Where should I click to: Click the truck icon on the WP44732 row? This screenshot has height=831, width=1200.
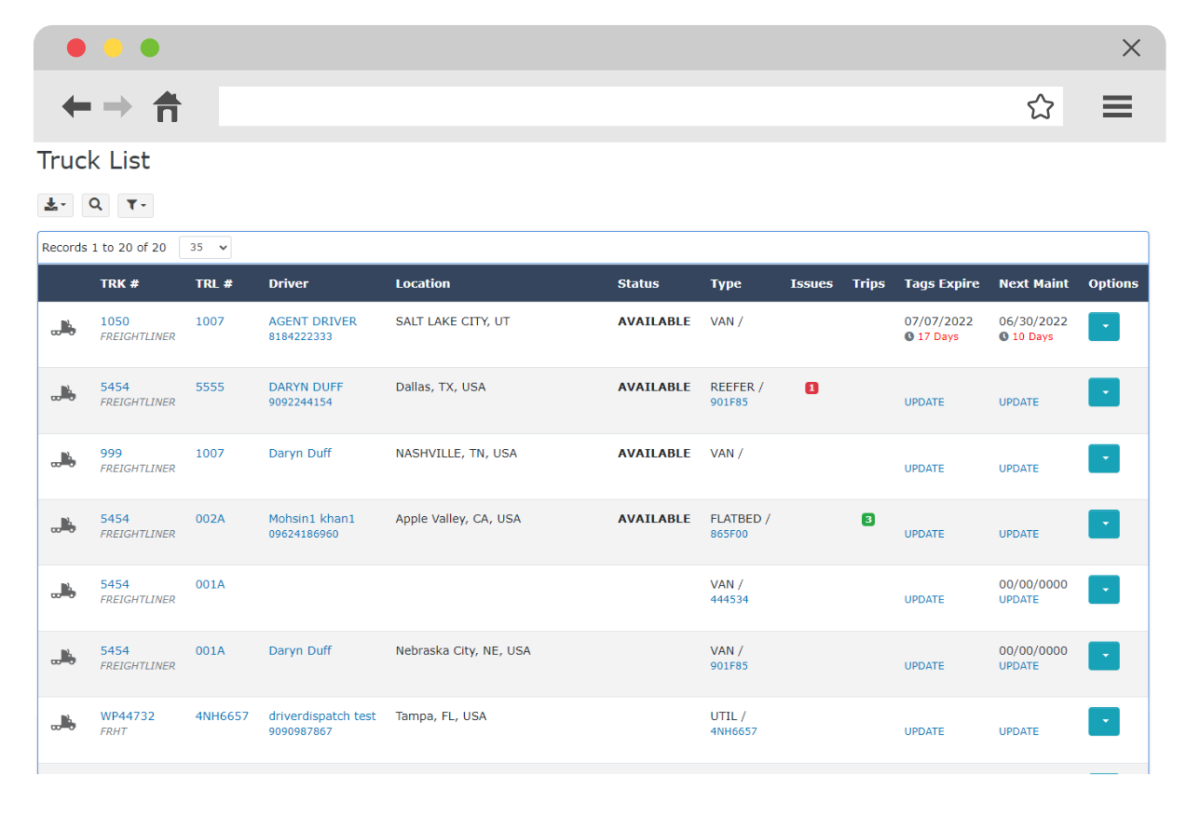click(x=63, y=723)
